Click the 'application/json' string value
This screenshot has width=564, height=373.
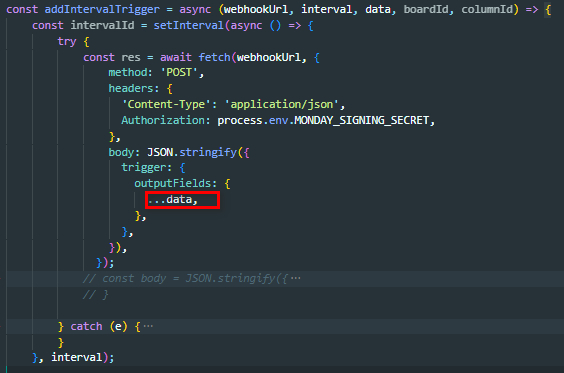(x=282, y=104)
